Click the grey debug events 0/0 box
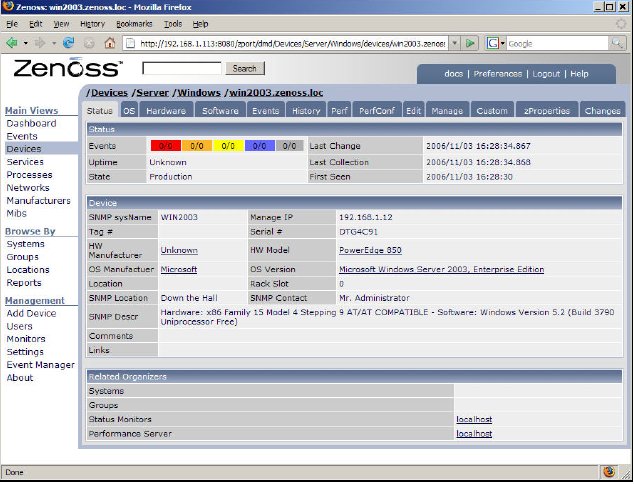The height and width of the screenshot is (484, 634). (290, 146)
